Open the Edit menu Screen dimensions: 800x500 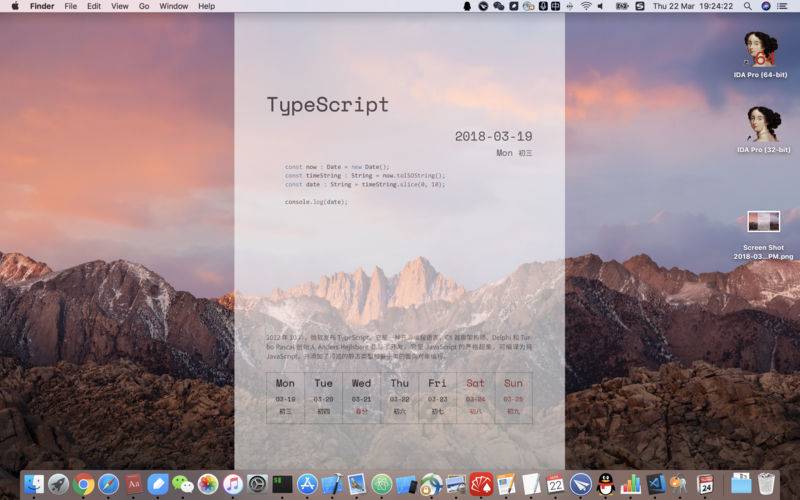[x=94, y=6]
